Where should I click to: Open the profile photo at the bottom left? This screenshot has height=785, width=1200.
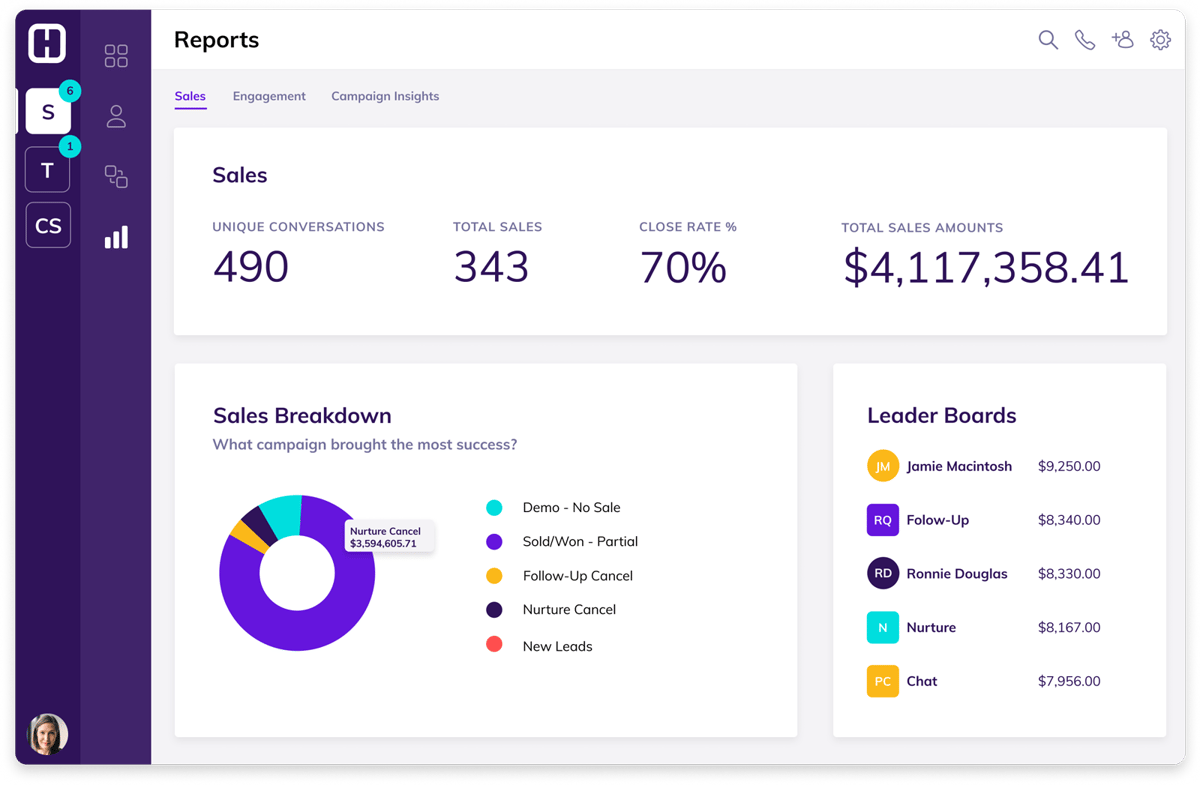(47, 733)
